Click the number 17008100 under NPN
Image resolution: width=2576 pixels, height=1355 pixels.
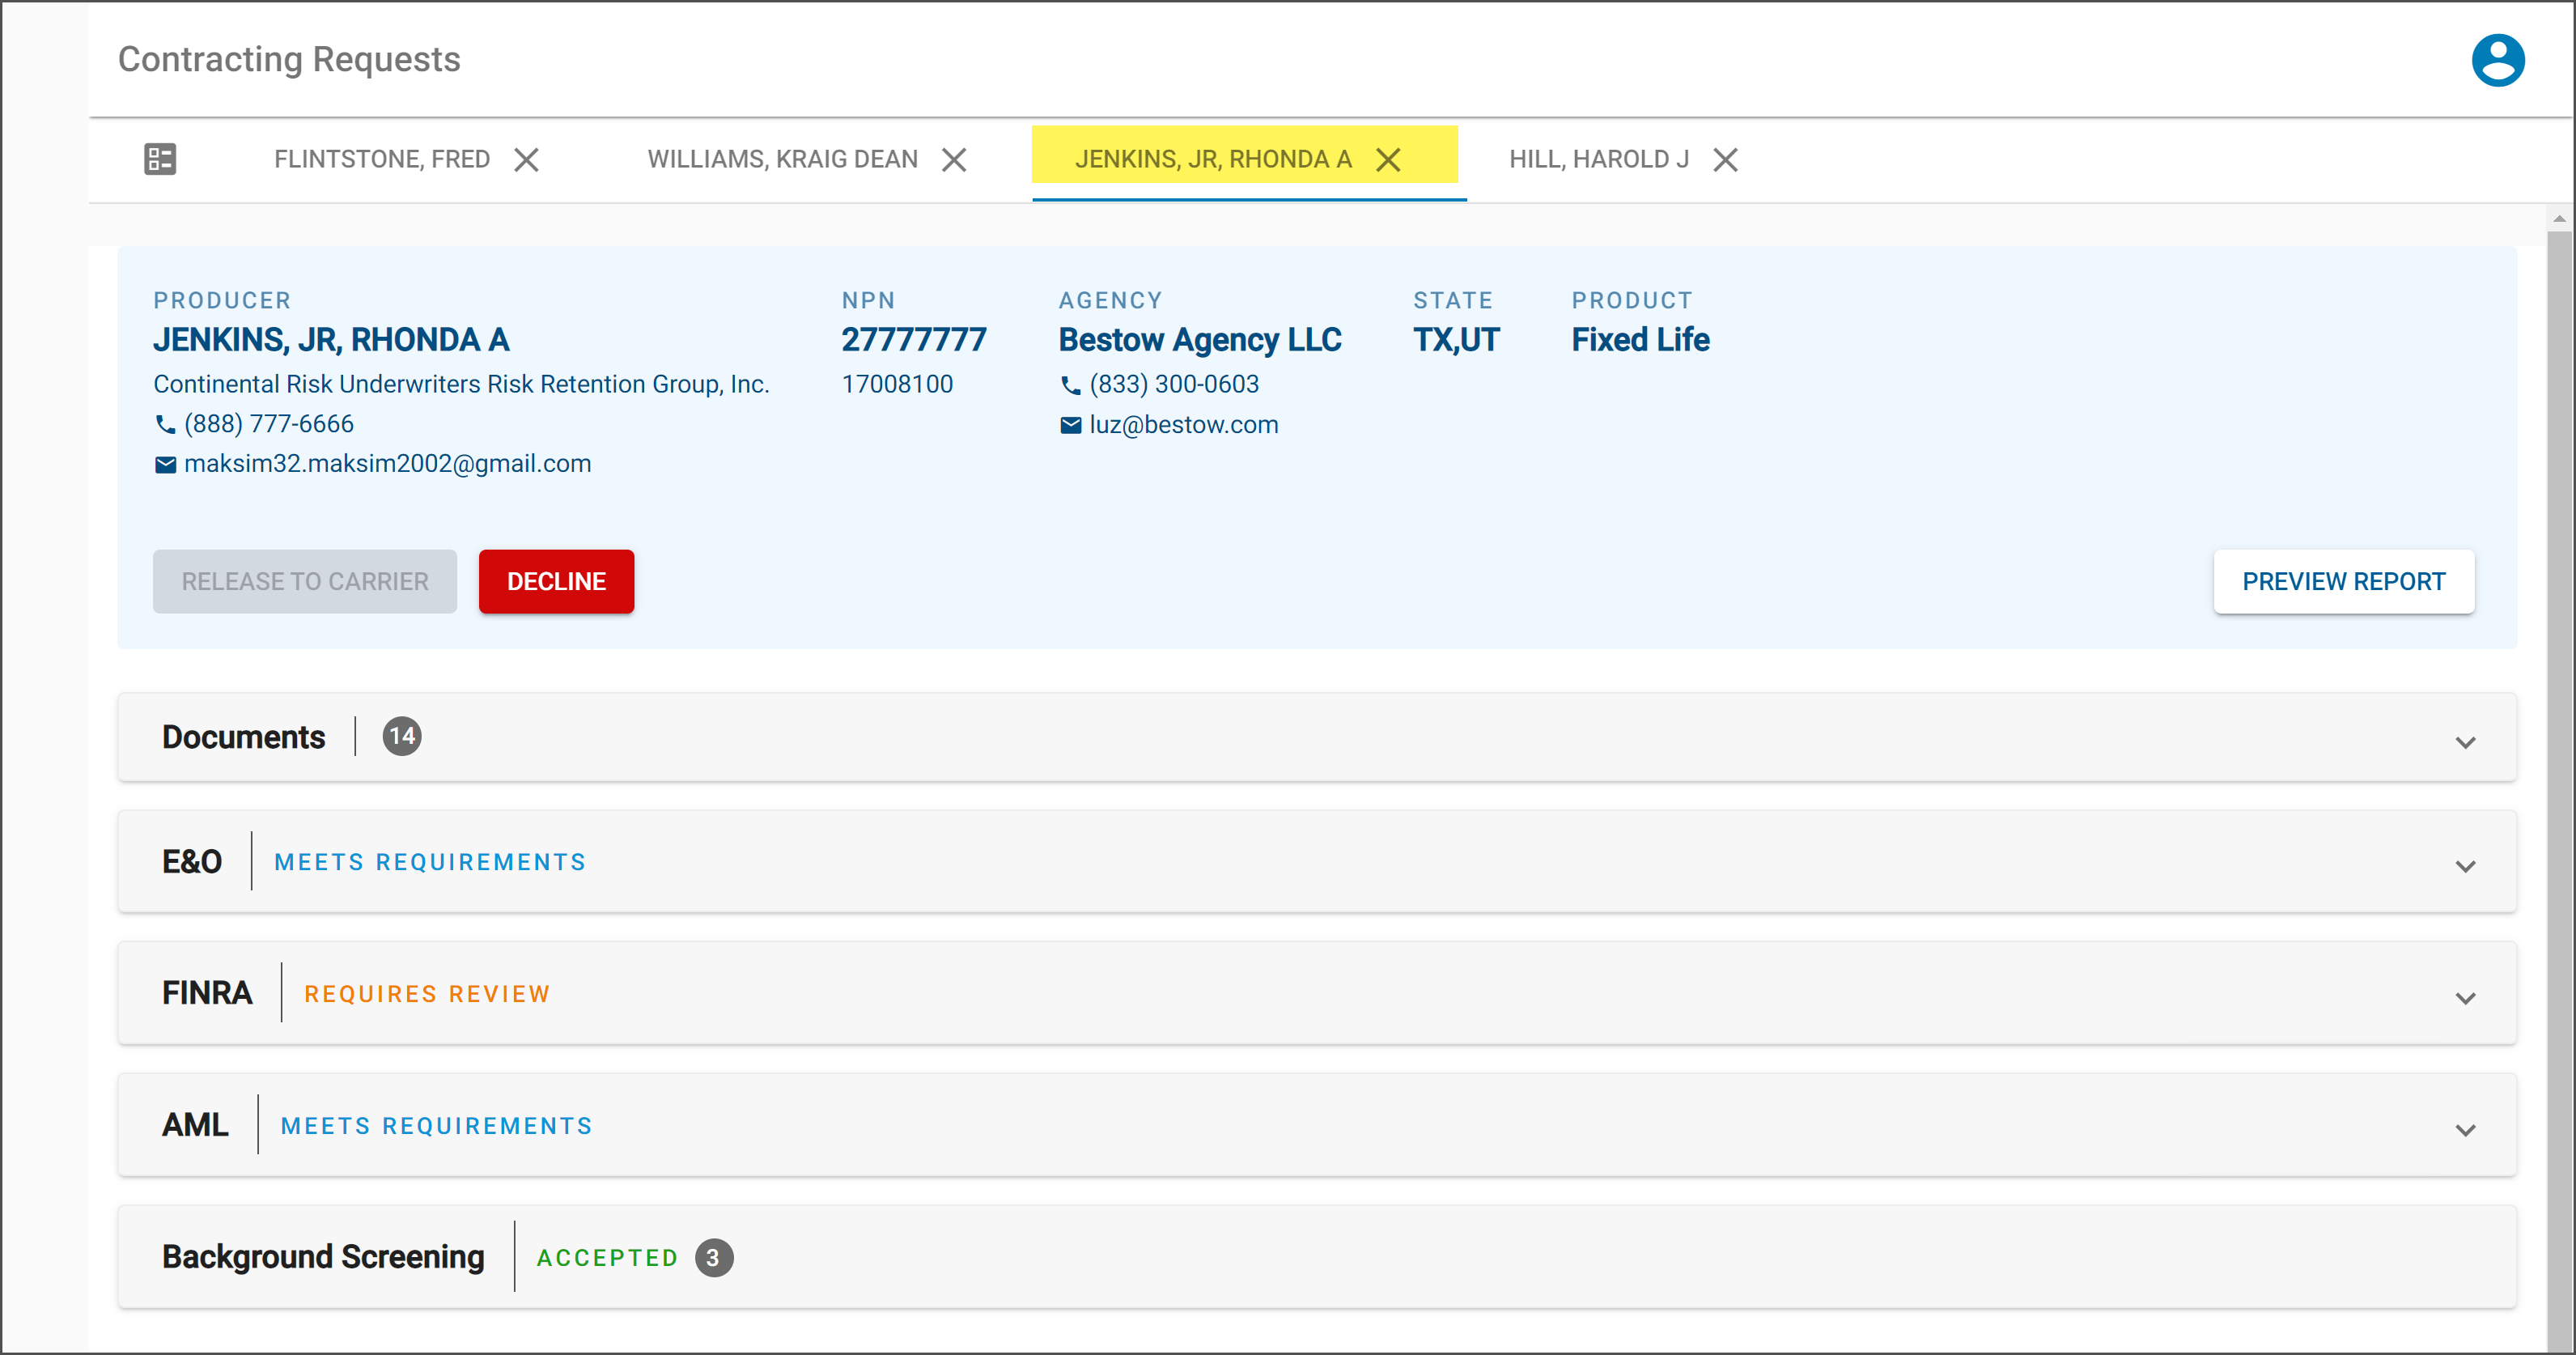(x=897, y=384)
